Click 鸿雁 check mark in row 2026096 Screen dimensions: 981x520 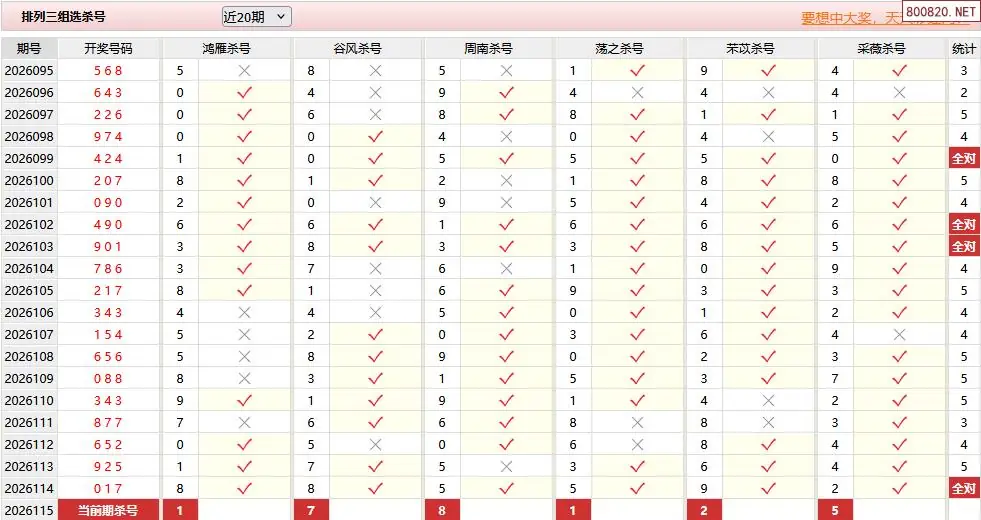(x=244, y=93)
